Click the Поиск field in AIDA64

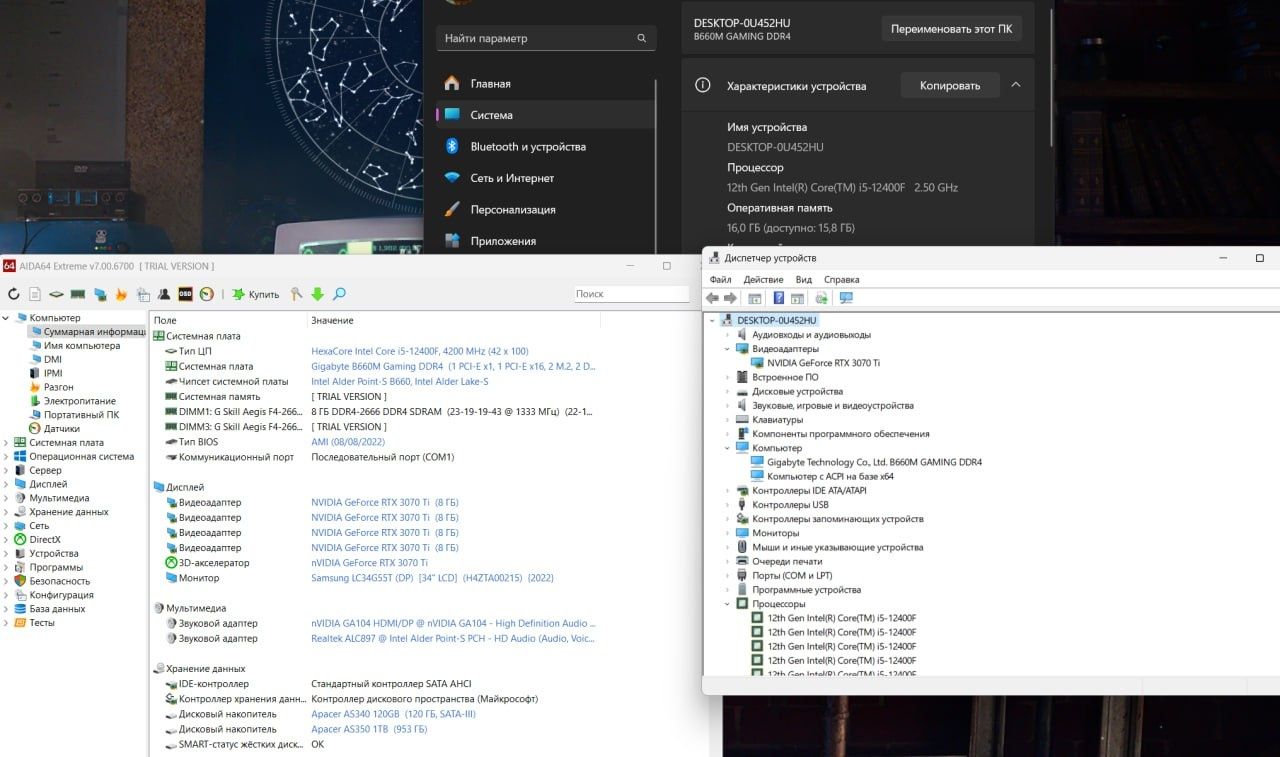point(632,294)
